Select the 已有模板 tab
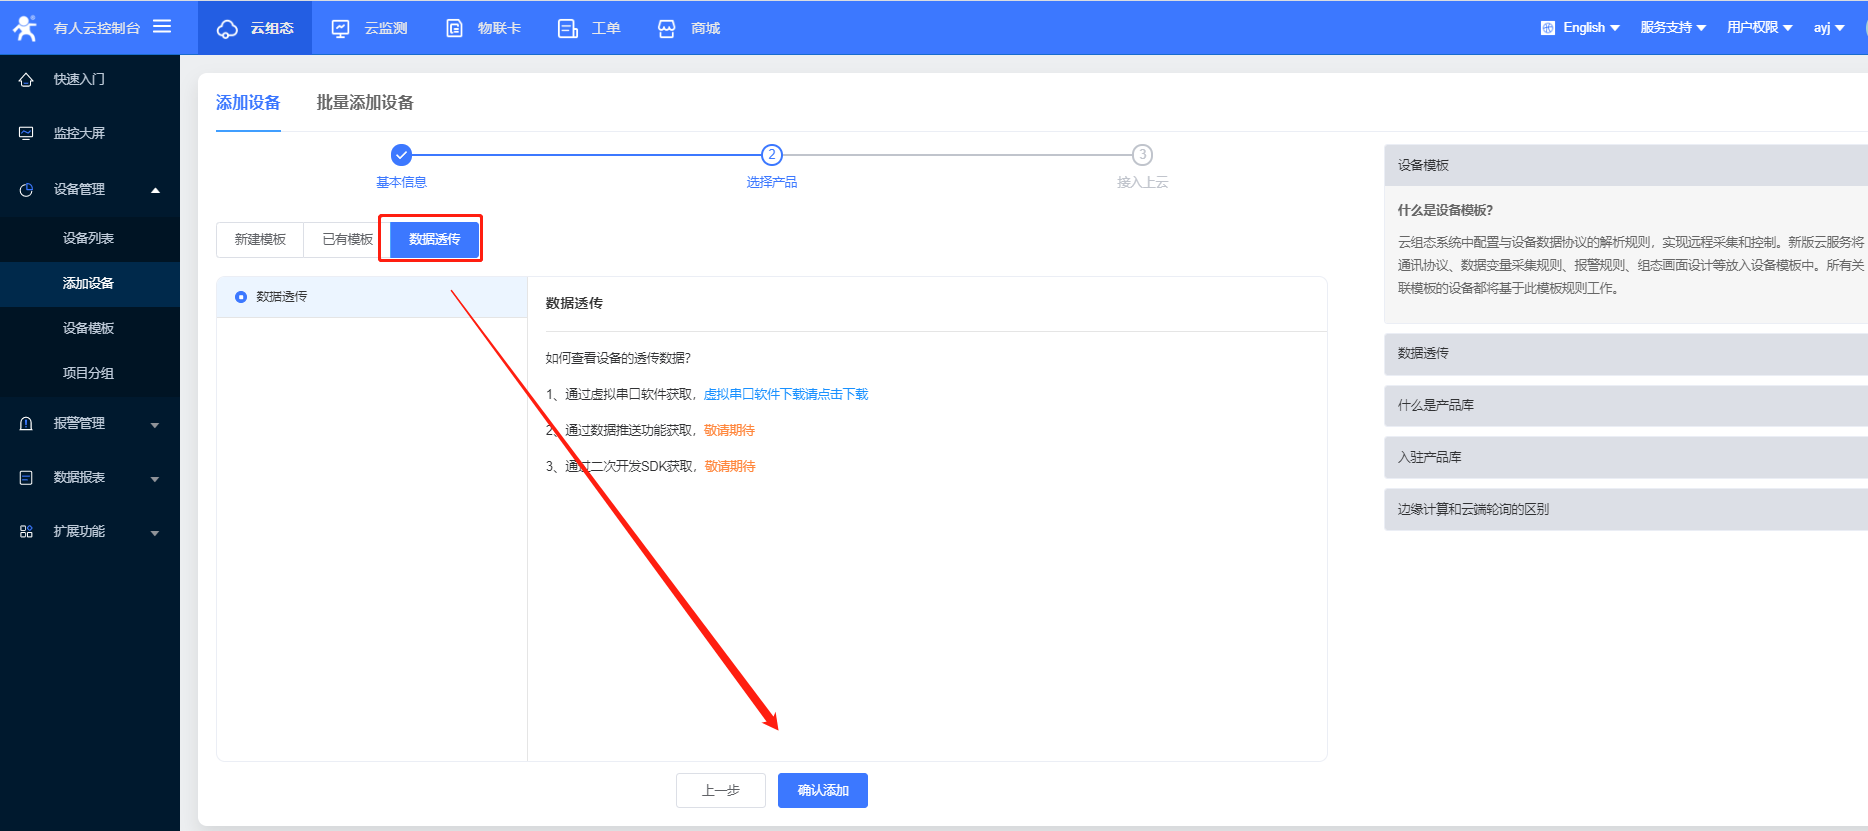1868x831 pixels. (x=347, y=240)
